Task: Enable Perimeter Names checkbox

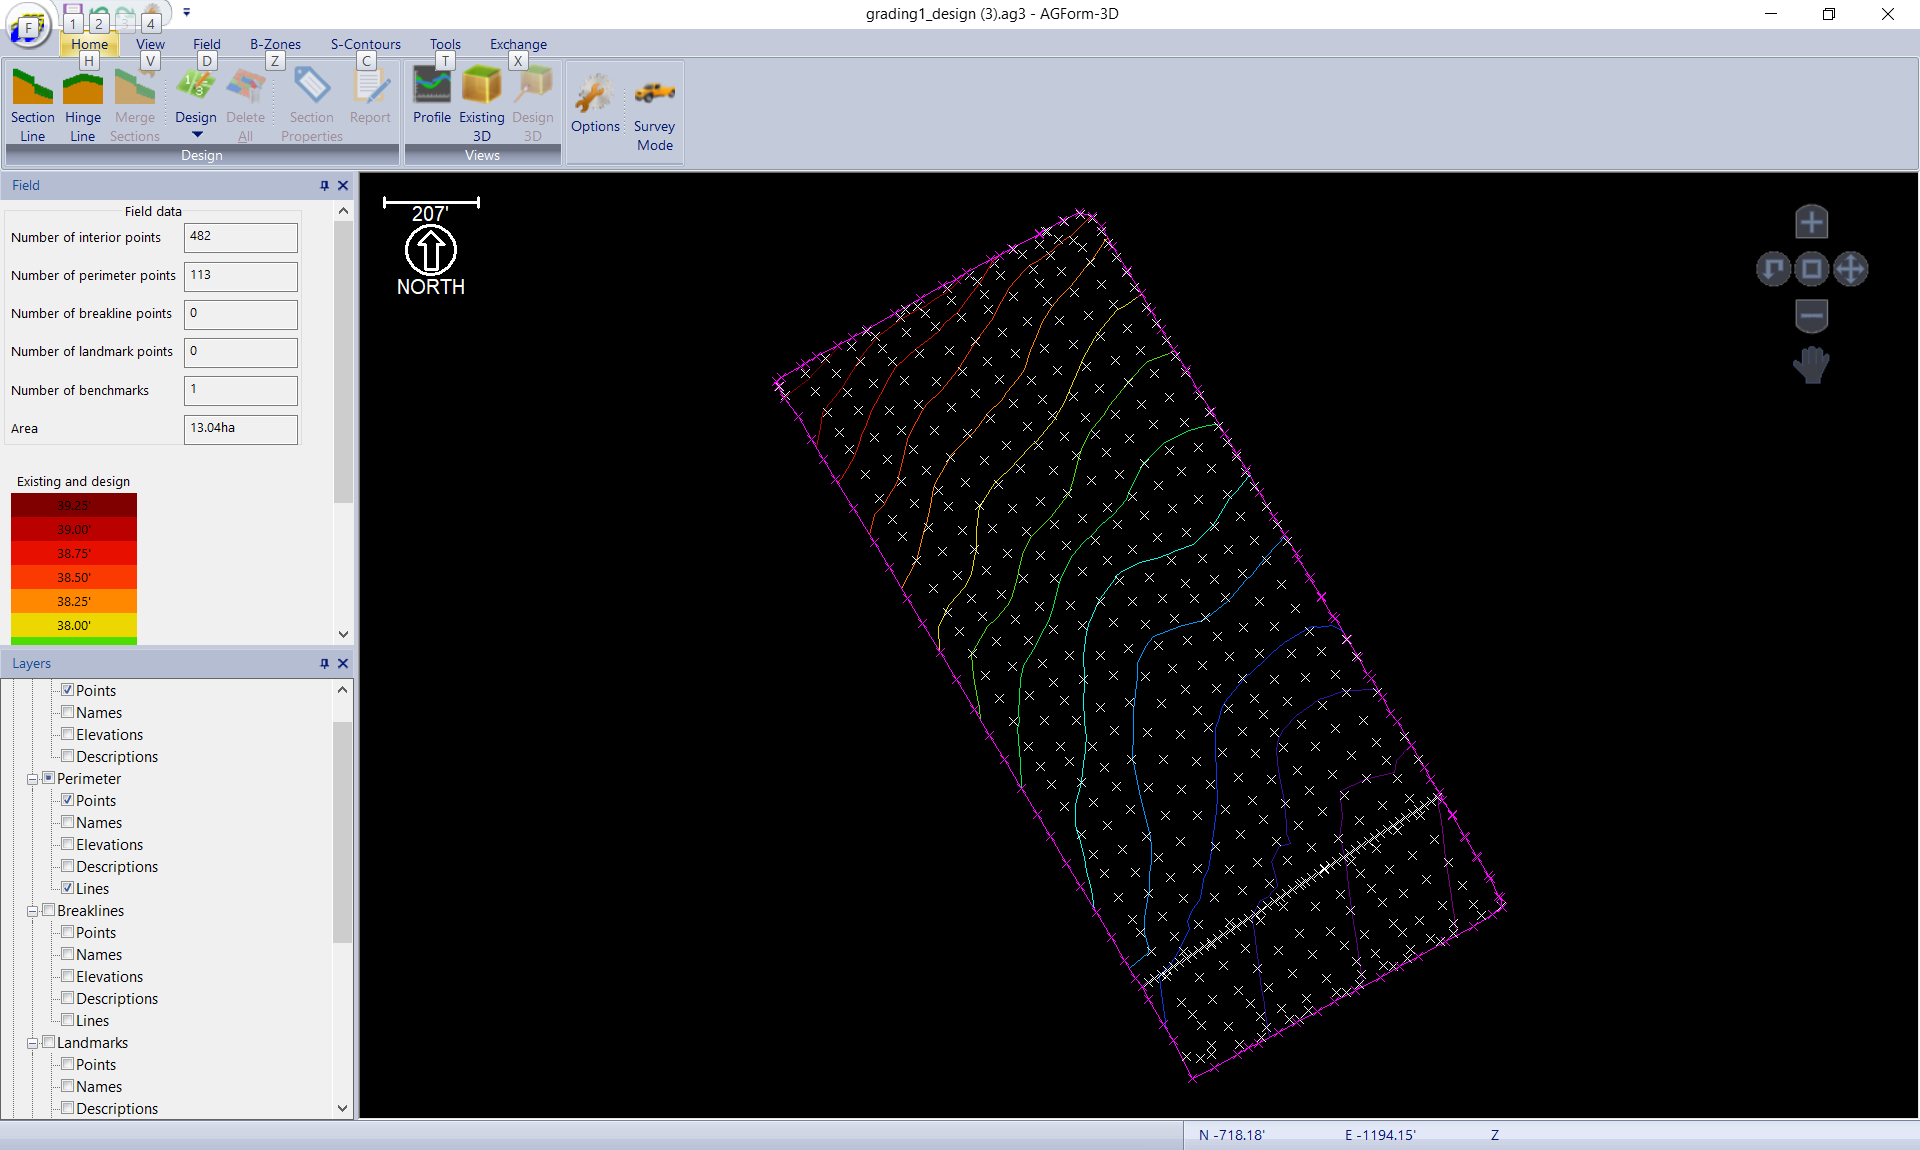Action: tap(68, 822)
